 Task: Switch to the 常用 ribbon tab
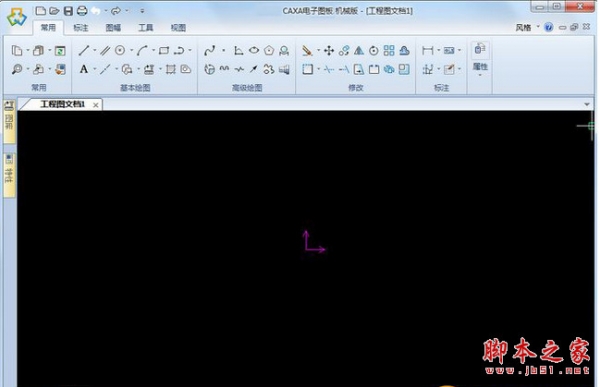48,28
